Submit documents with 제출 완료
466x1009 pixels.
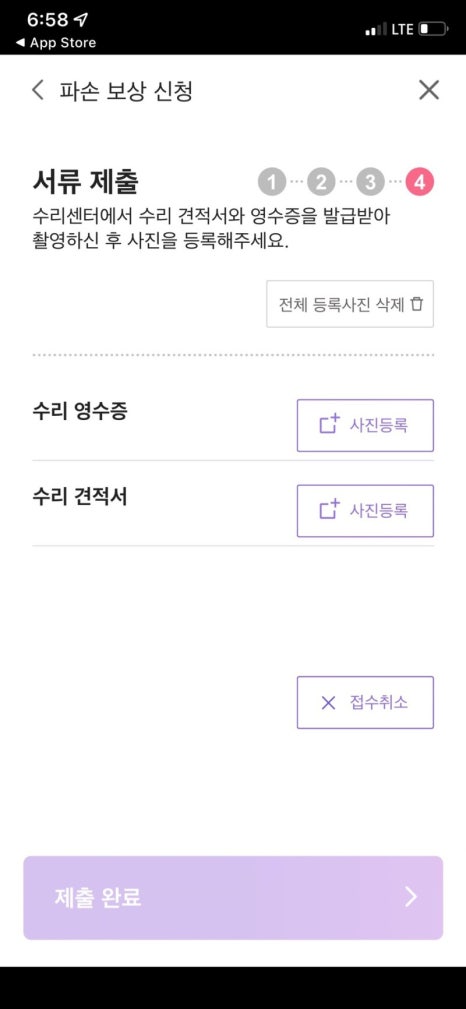click(233, 898)
